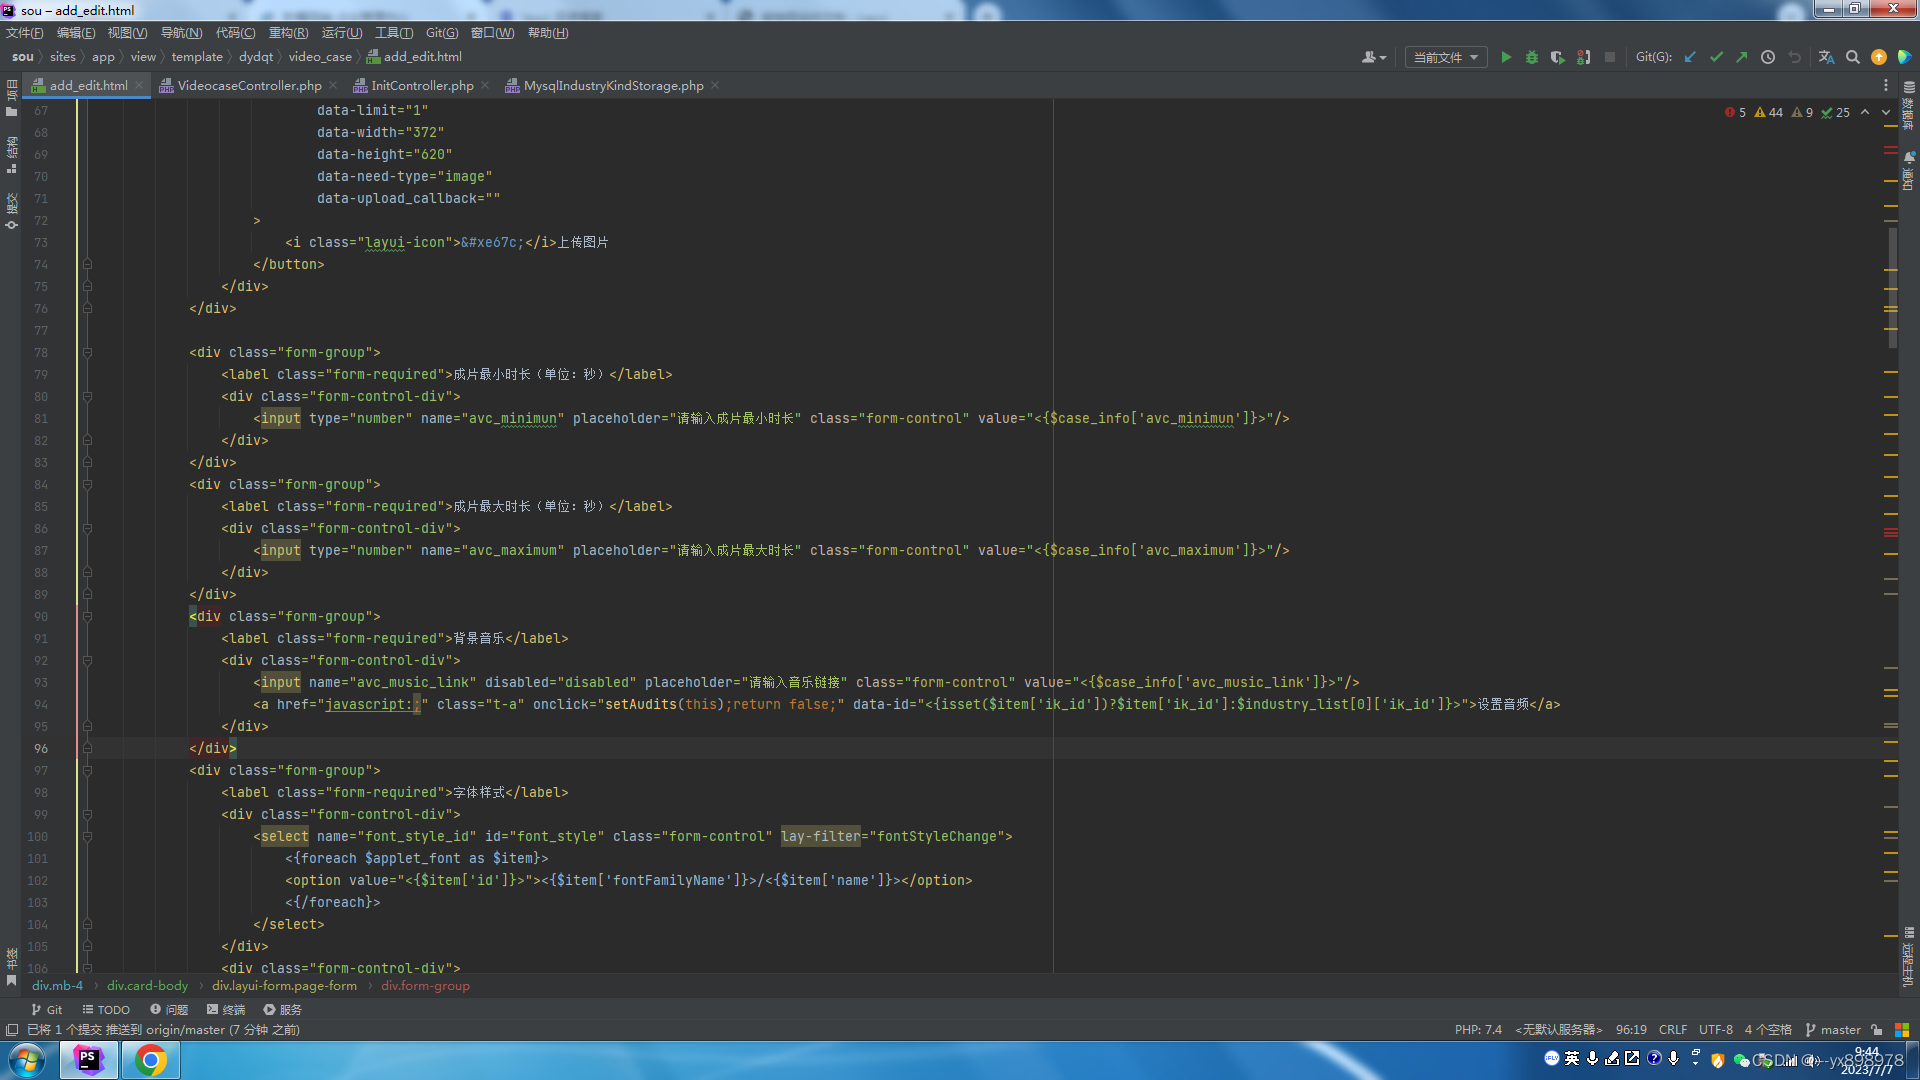Toggle the 问题 panel in bottom bar
The image size is (1920, 1080).
tap(173, 1010)
